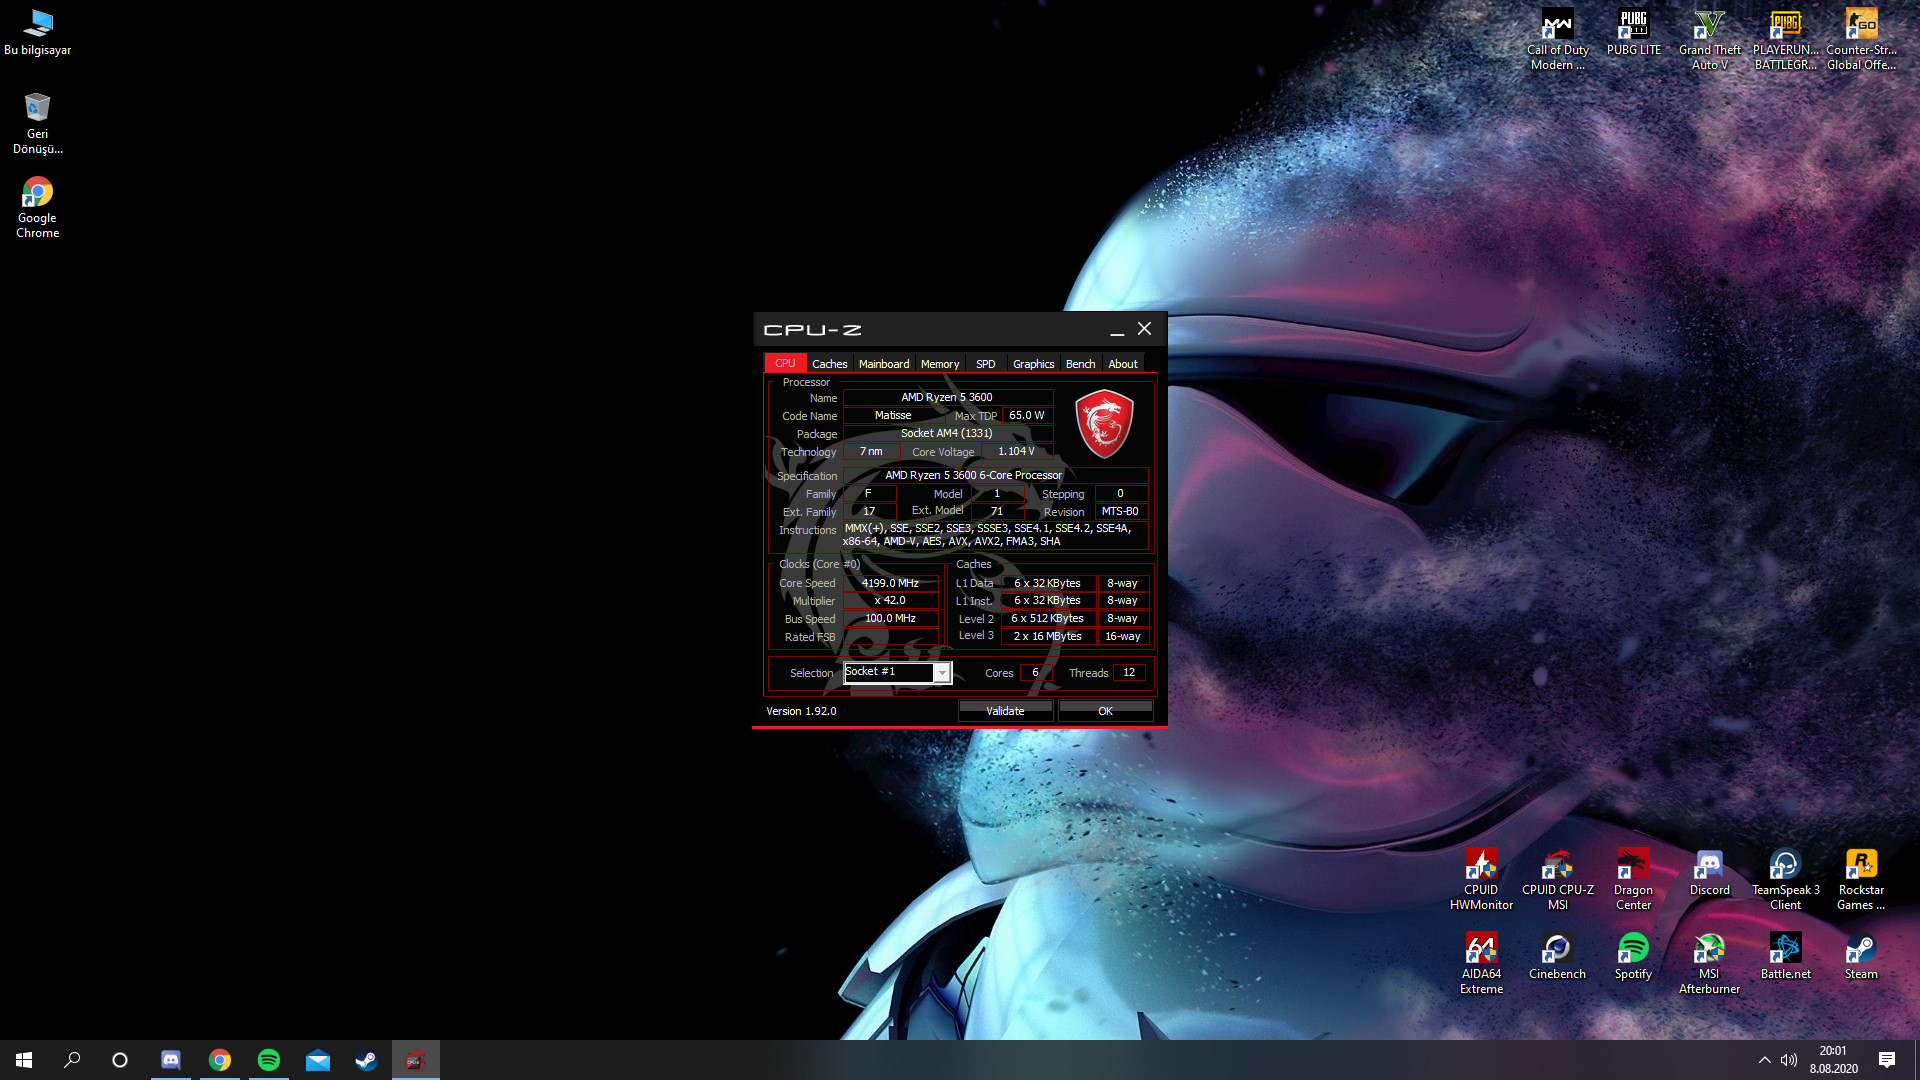Click the Core Voltage value 1.104 V
1920x1080 pixels.
[x=1017, y=452]
